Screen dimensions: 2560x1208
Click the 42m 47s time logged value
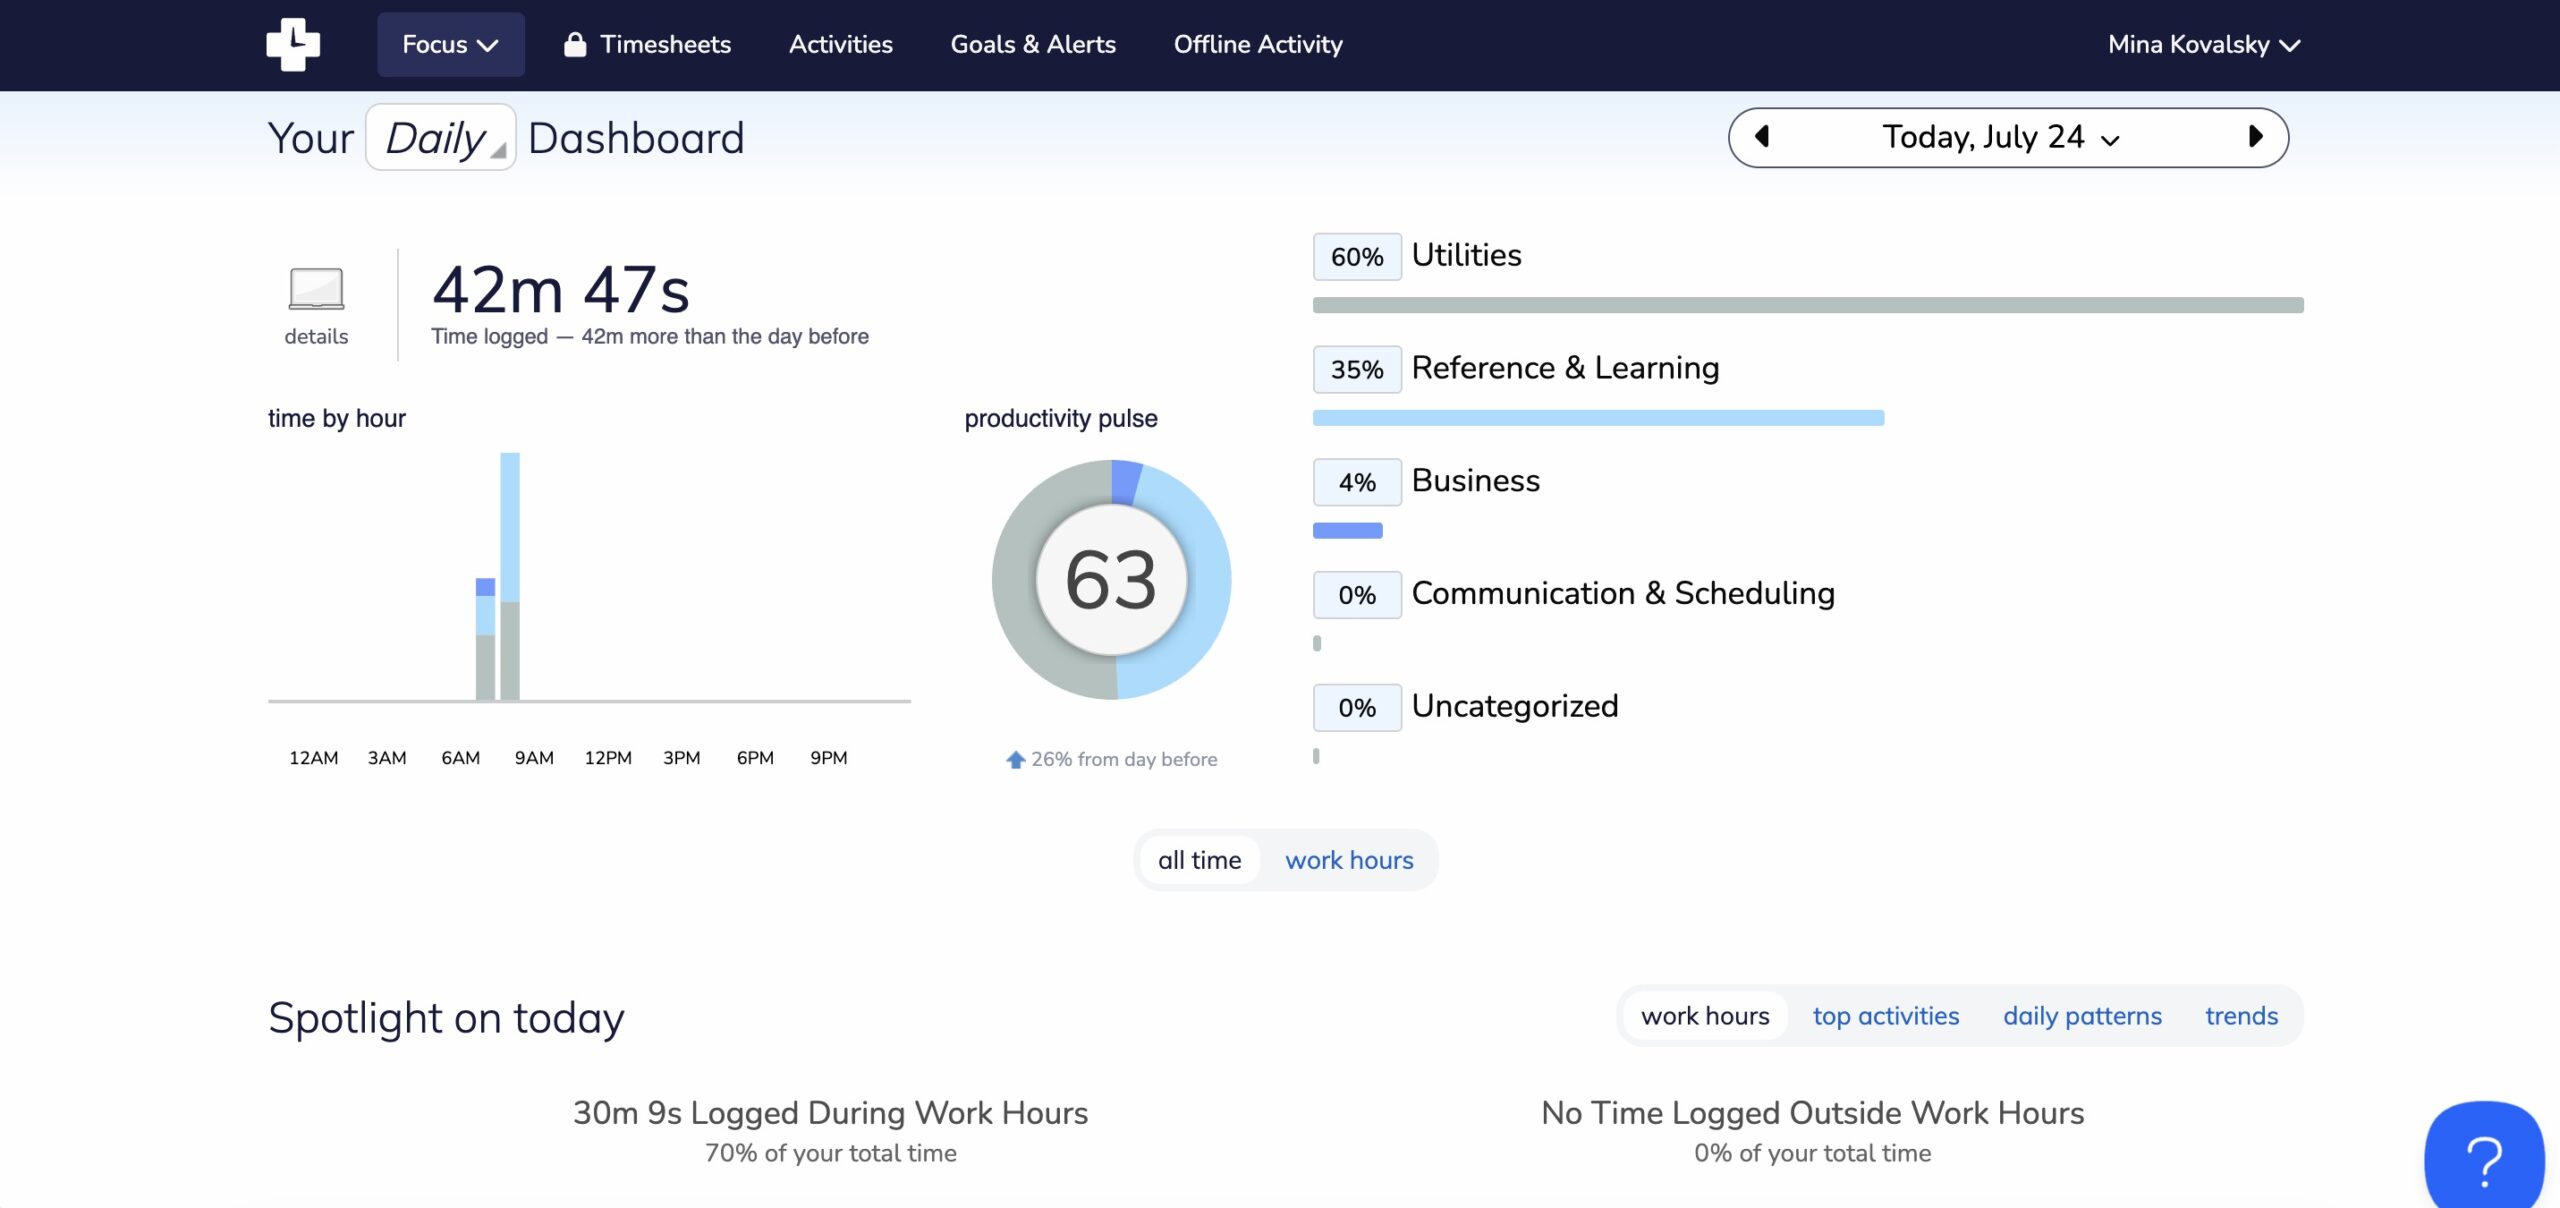click(561, 290)
